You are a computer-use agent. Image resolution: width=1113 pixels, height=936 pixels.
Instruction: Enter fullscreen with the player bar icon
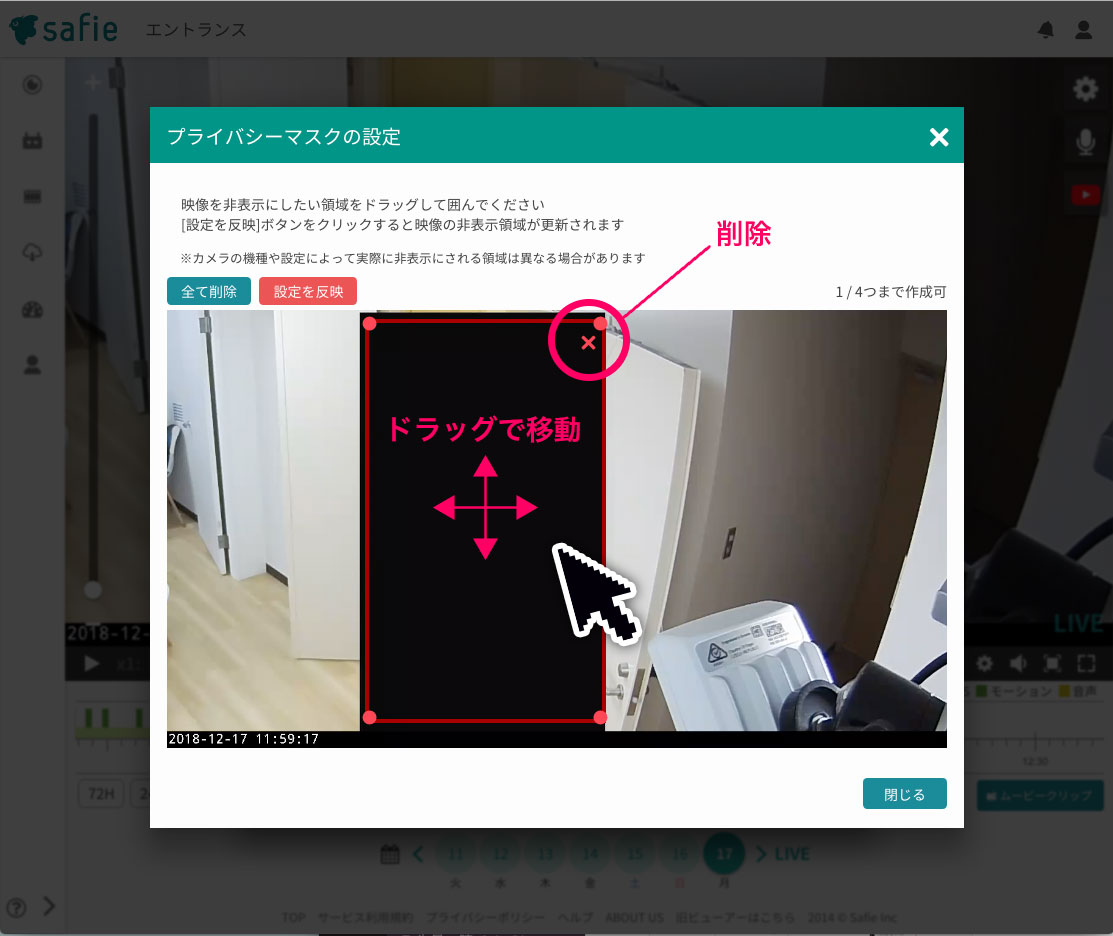pos(1086,664)
